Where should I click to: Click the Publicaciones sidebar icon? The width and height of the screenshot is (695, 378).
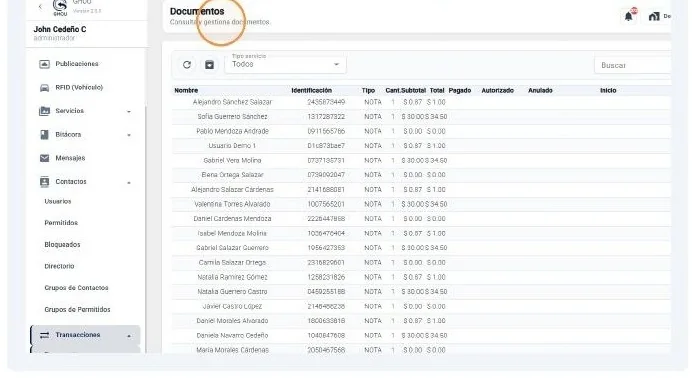(x=44, y=64)
